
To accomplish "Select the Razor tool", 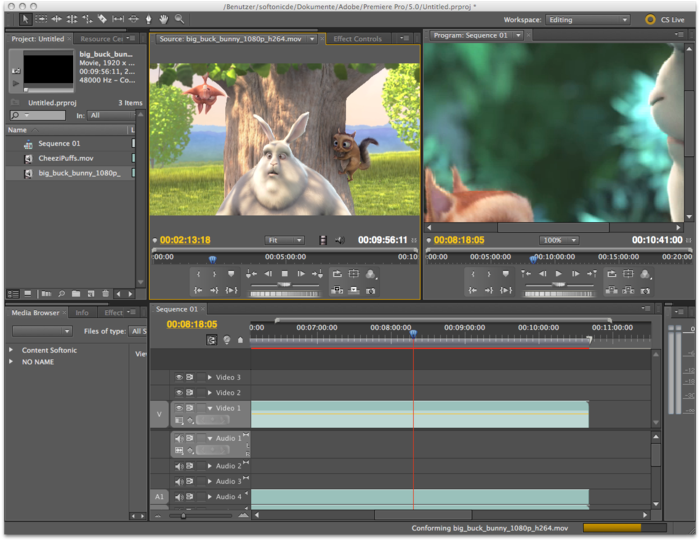I will point(102,19).
